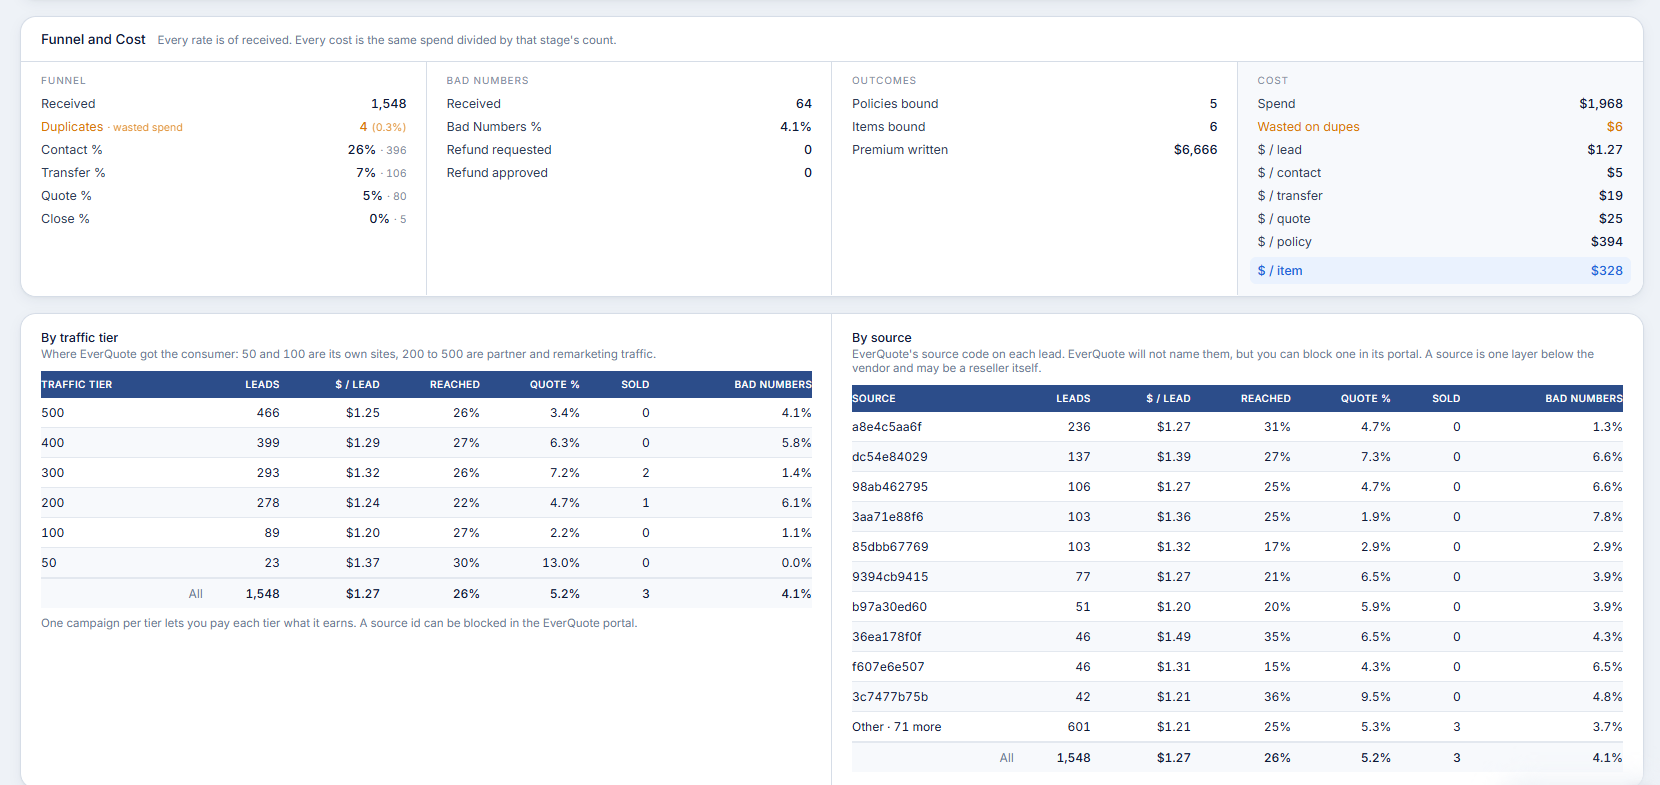Click the "Funnel and Cost" heading
This screenshot has width=1660, height=785.
[x=93, y=40]
